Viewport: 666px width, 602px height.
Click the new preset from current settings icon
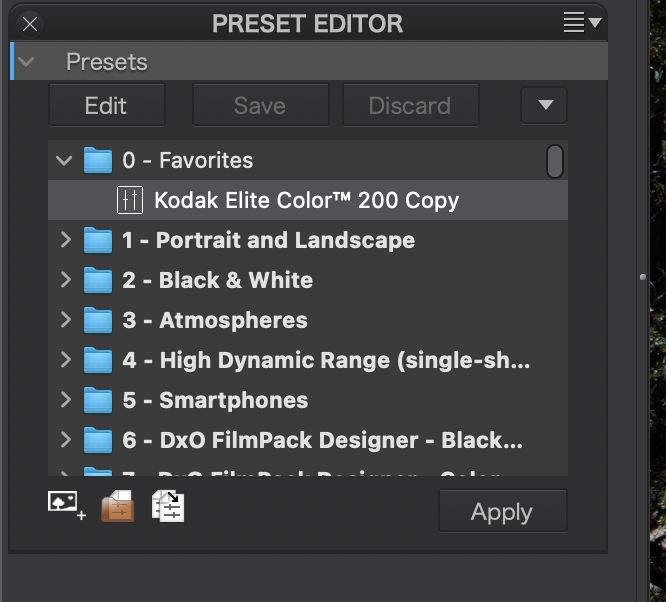(x=66, y=505)
